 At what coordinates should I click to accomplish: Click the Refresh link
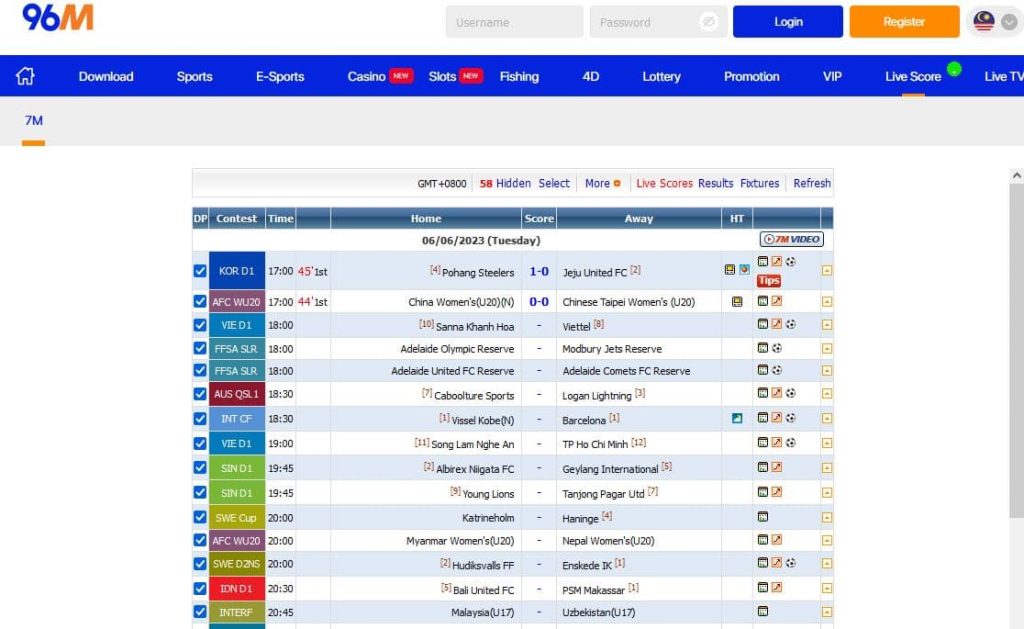click(x=812, y=184)
